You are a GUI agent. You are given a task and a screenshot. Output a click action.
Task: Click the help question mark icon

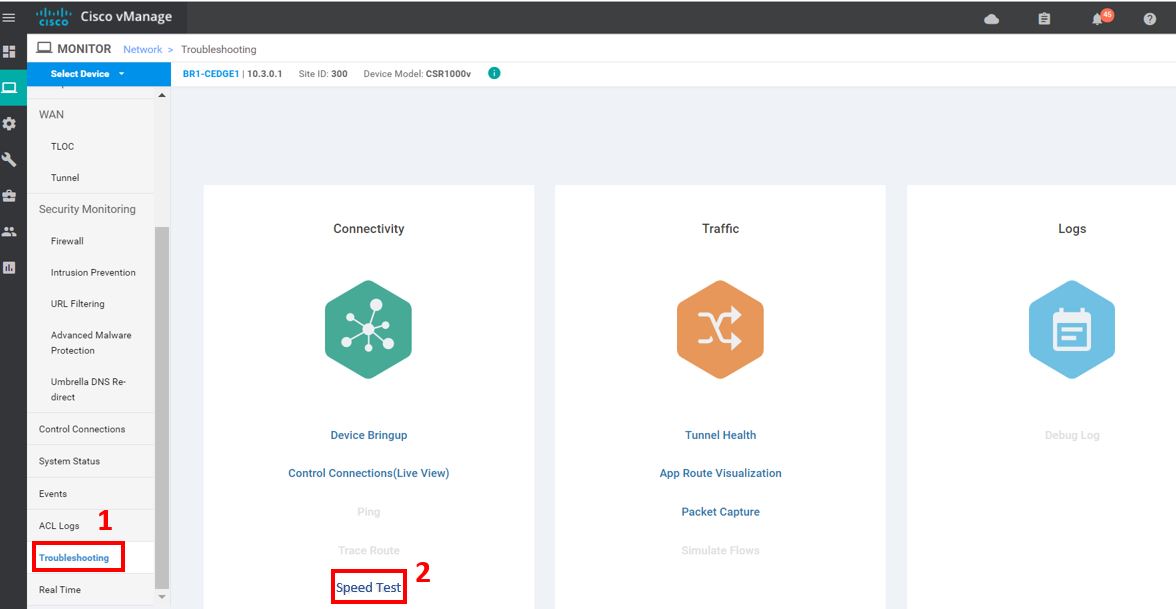tap(1149, 19)
